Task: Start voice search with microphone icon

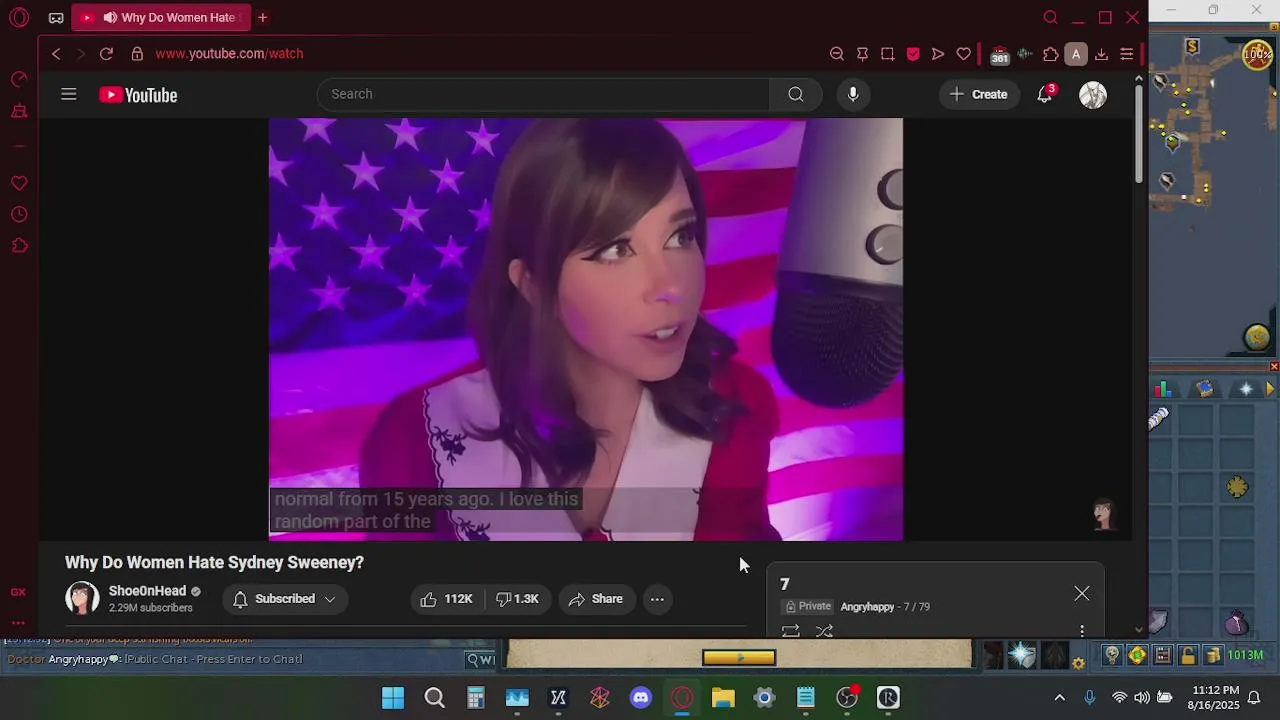Action: (852, 94)
